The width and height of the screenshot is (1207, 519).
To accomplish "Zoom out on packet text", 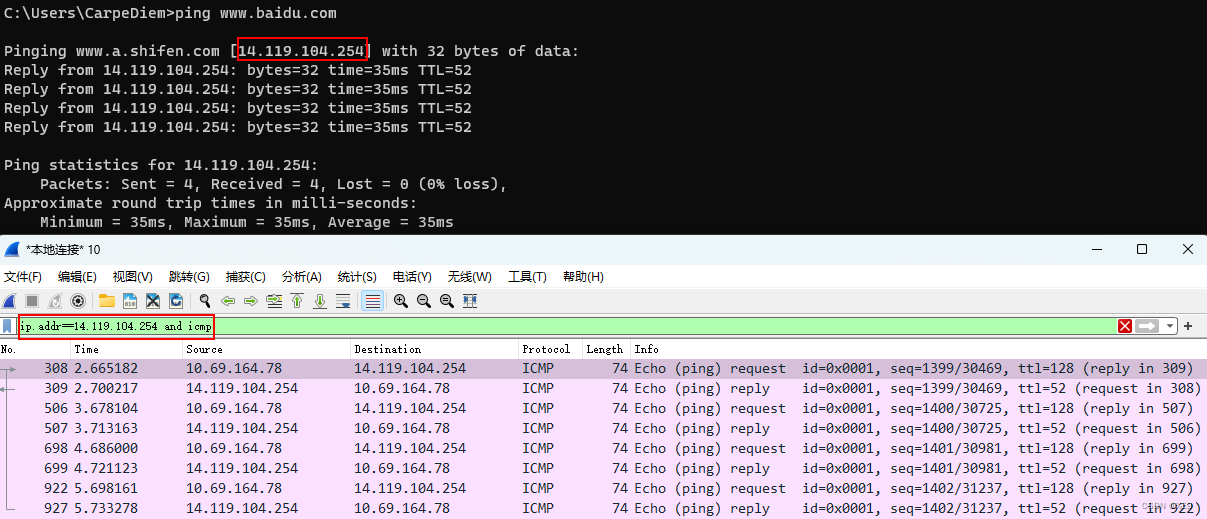I will click(x=423, y=301).
